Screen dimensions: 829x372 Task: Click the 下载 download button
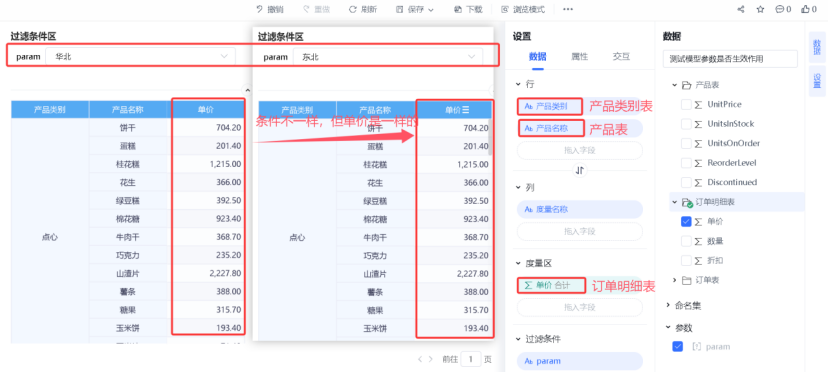(x=468, y=10)
